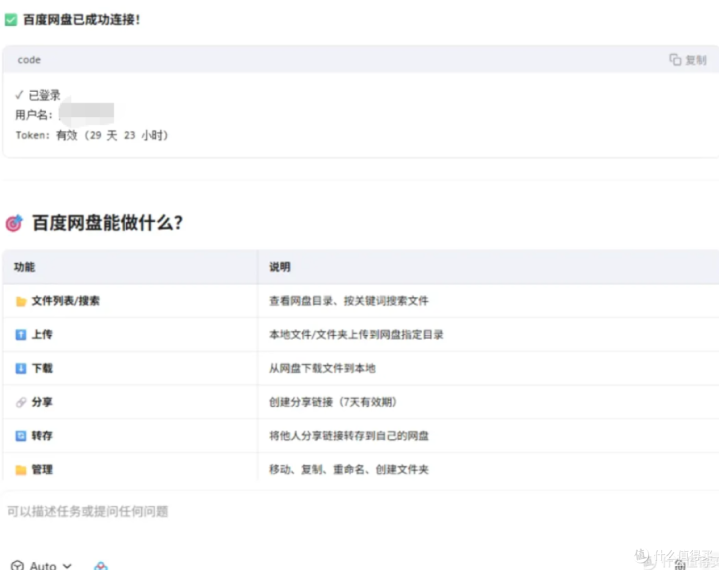
Task: Click the blue icon beside 转存
Action: (x=21, y=436)
